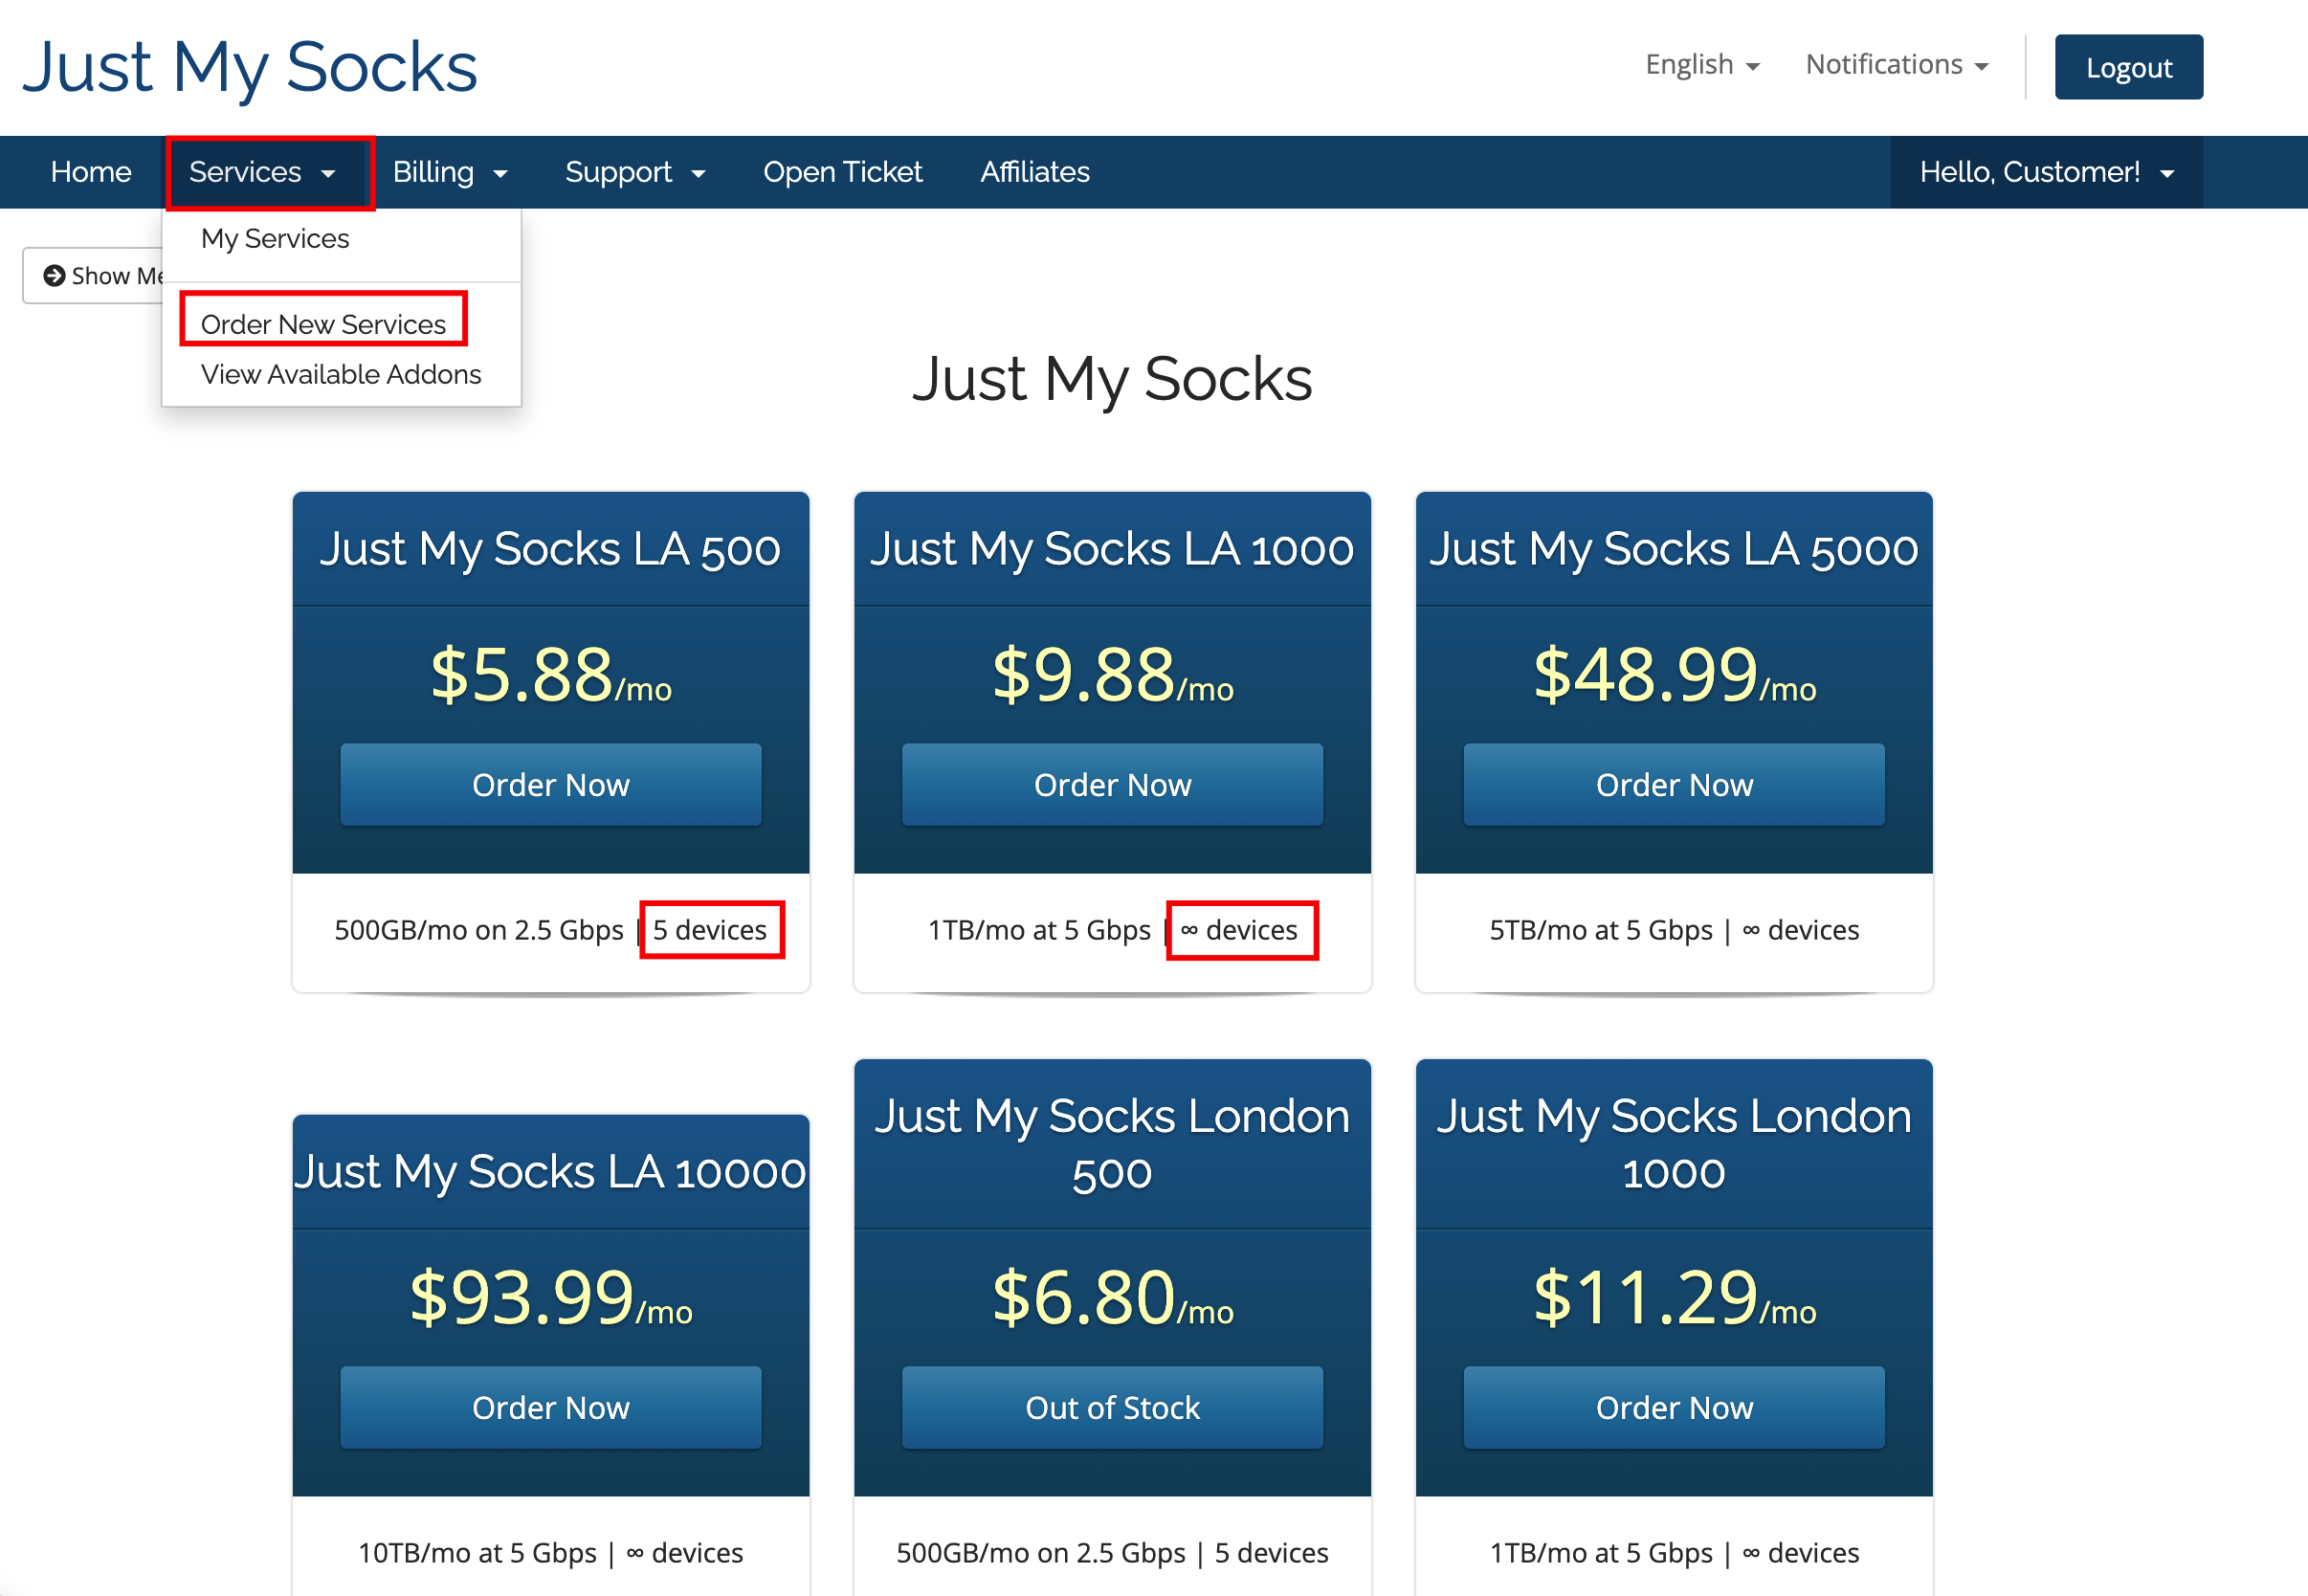Click the $6.80/mo price text
Image resolution: width=2308 pixels, height=1596 pixels.
[x=1112, y=1299]
